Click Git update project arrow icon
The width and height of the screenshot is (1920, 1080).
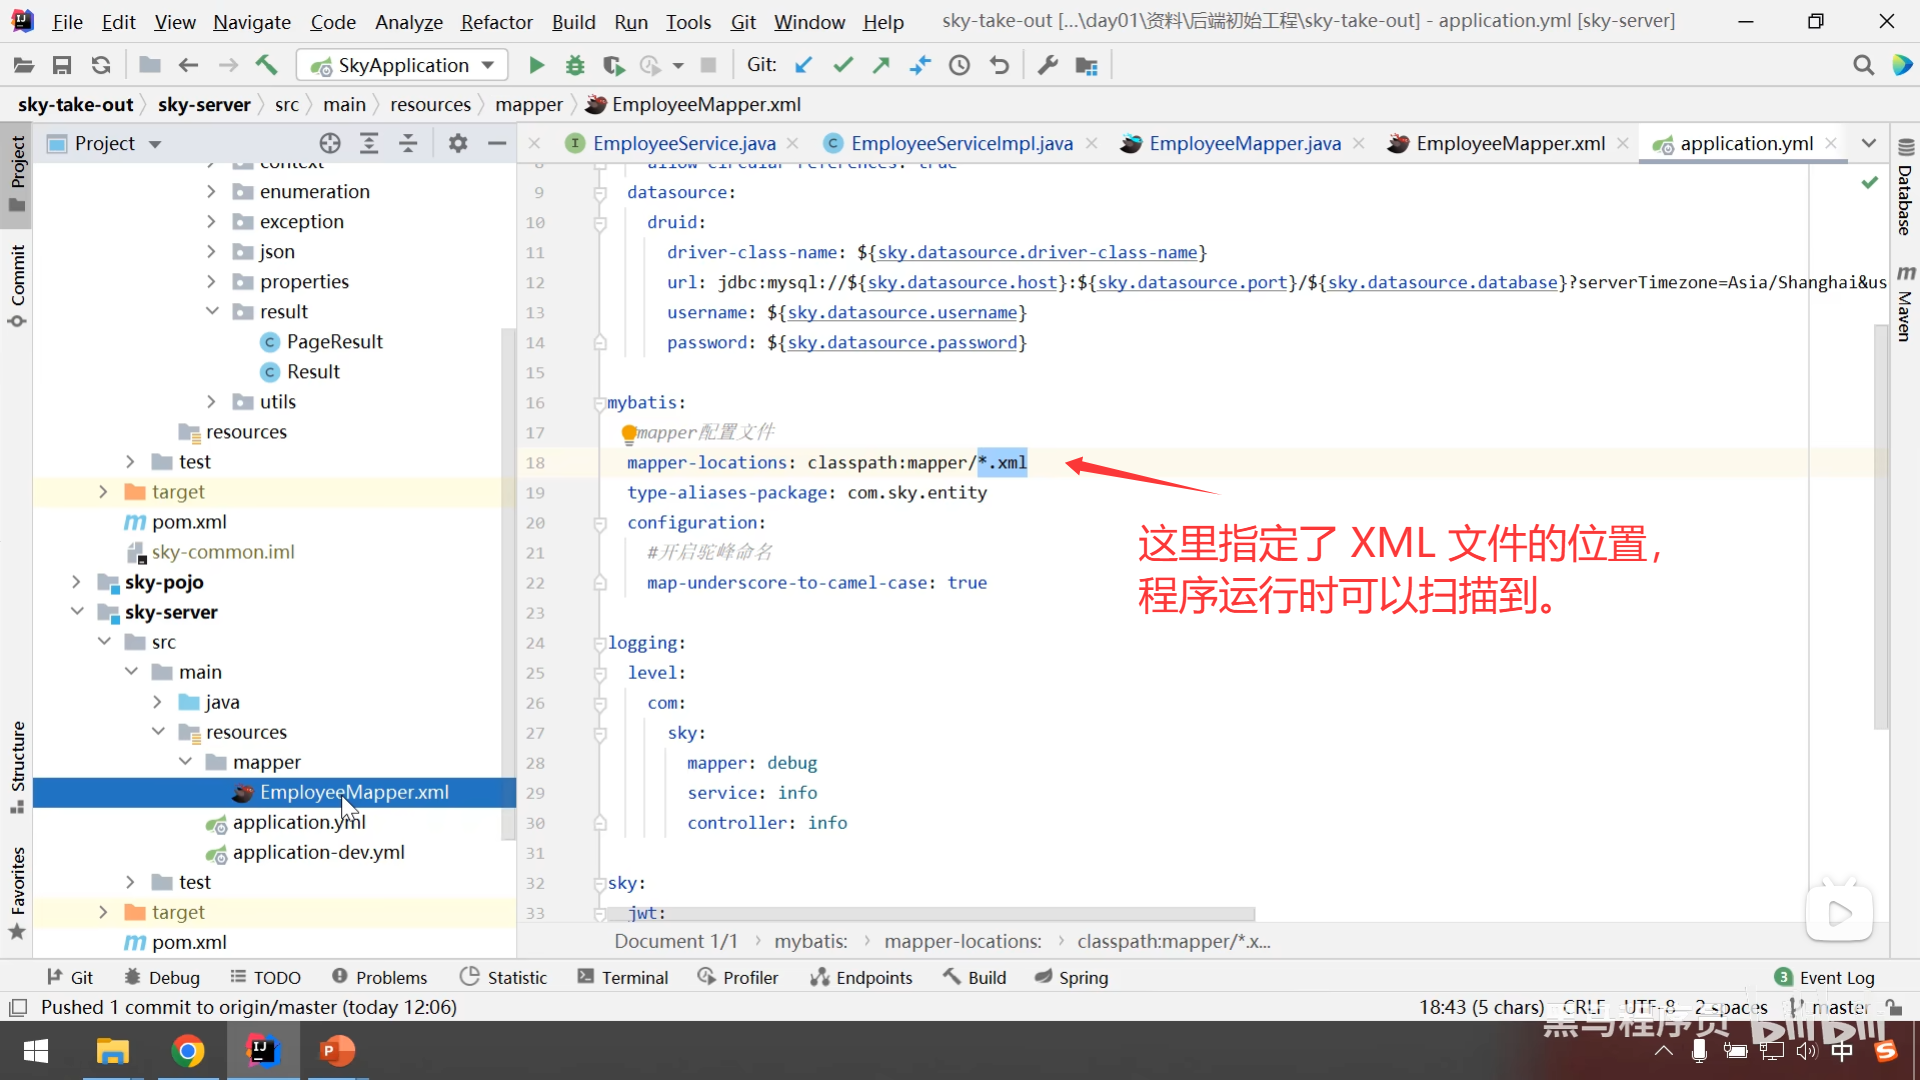[803, 66]
